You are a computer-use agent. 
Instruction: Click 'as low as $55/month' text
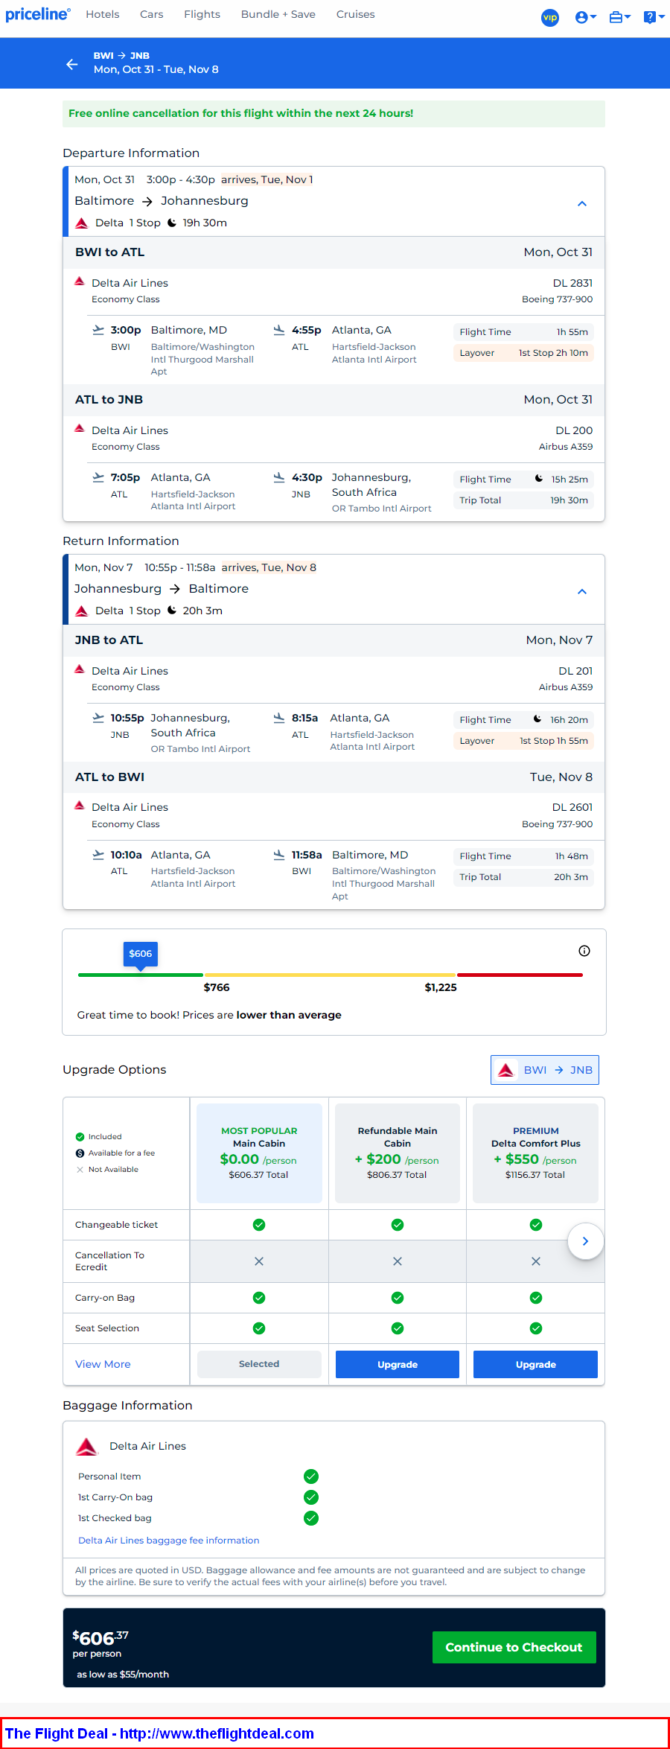click(x=123, y=1674)
